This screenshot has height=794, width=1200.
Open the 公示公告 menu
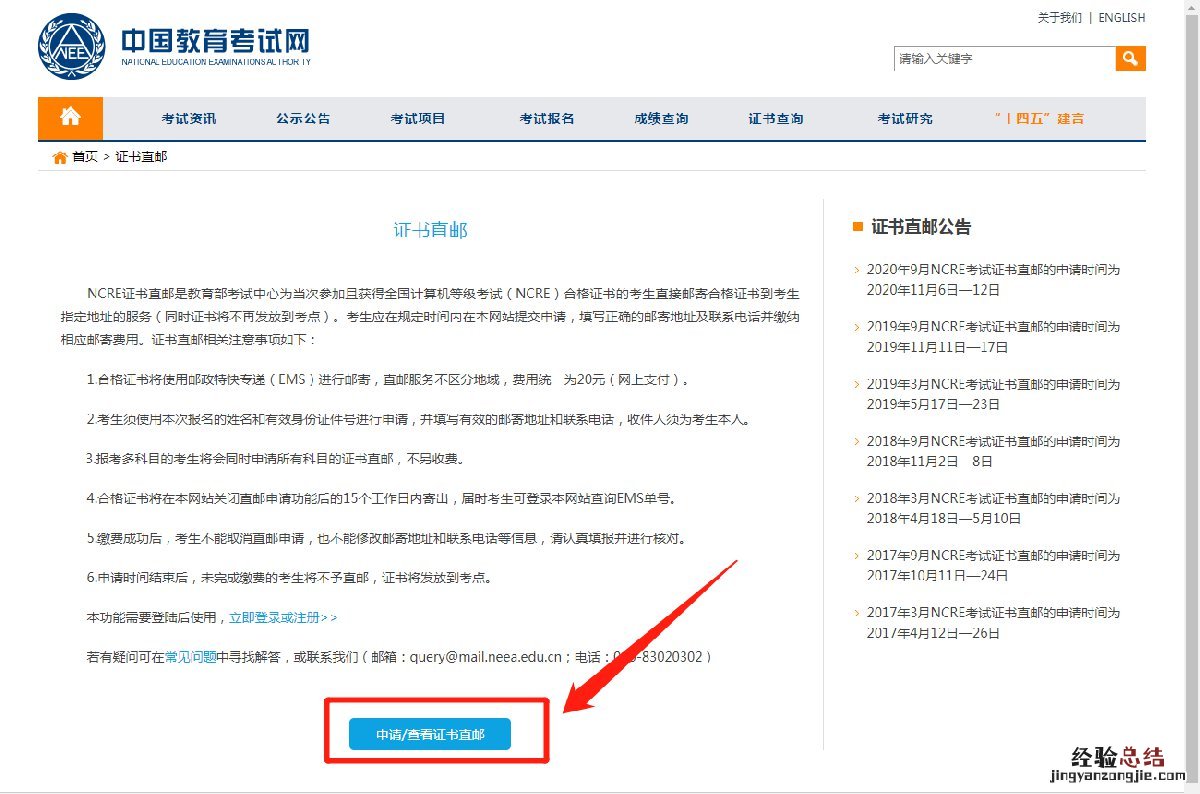303,119
